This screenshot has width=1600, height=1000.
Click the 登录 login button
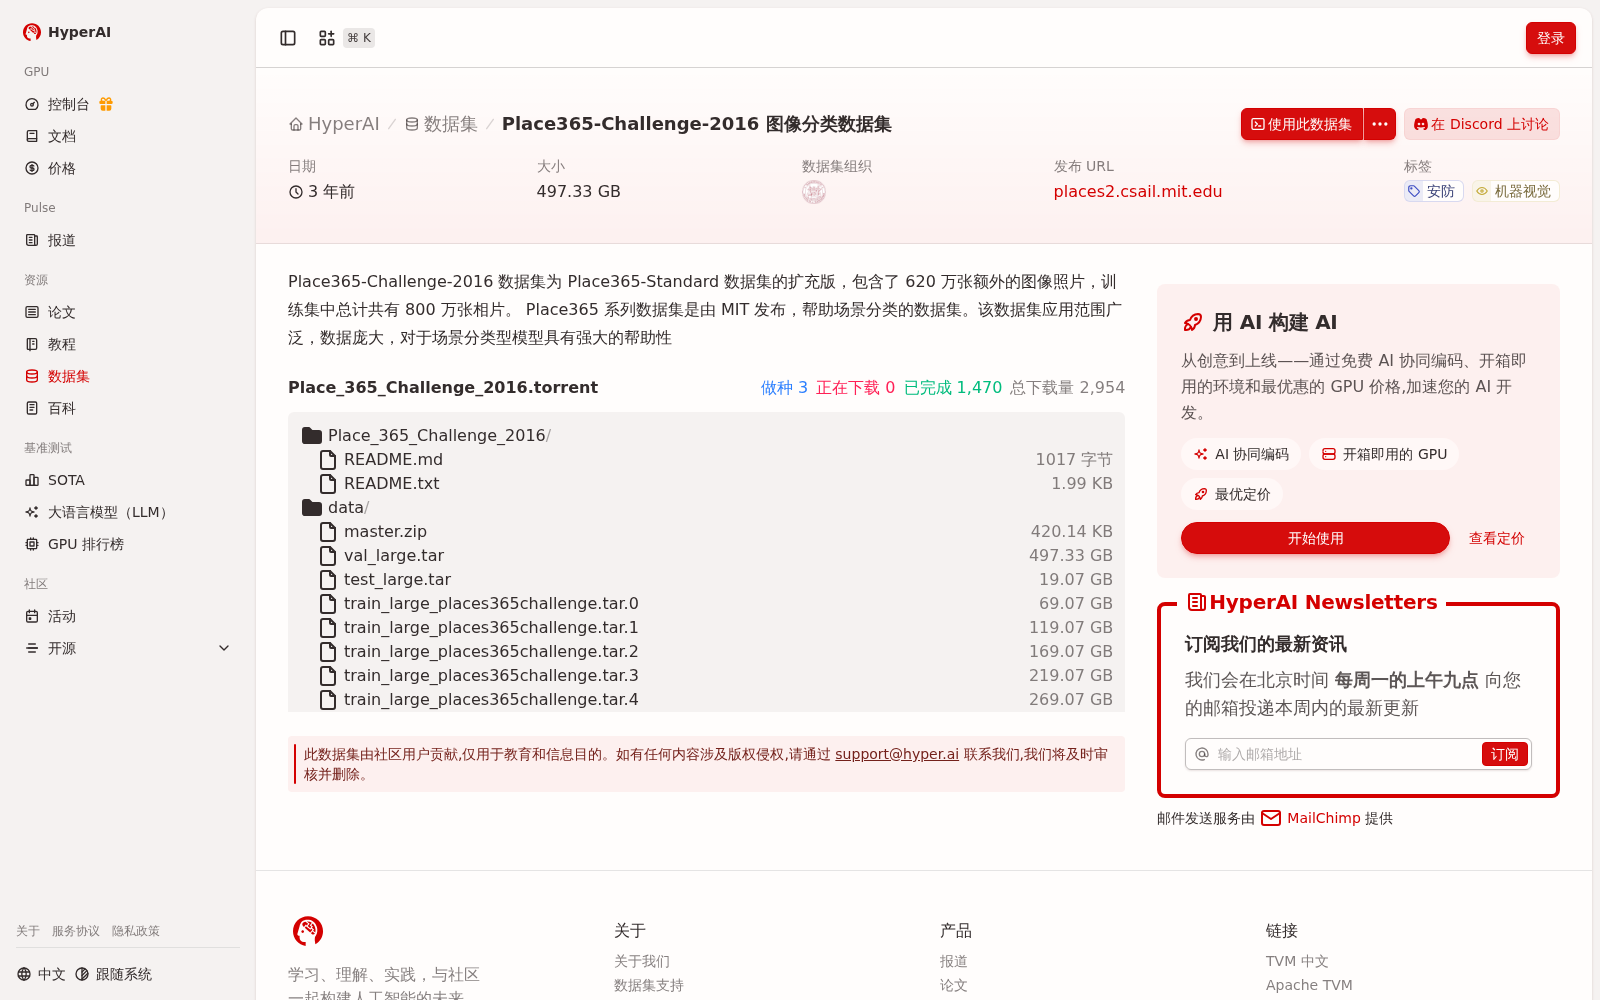[x=1550, y=38]
